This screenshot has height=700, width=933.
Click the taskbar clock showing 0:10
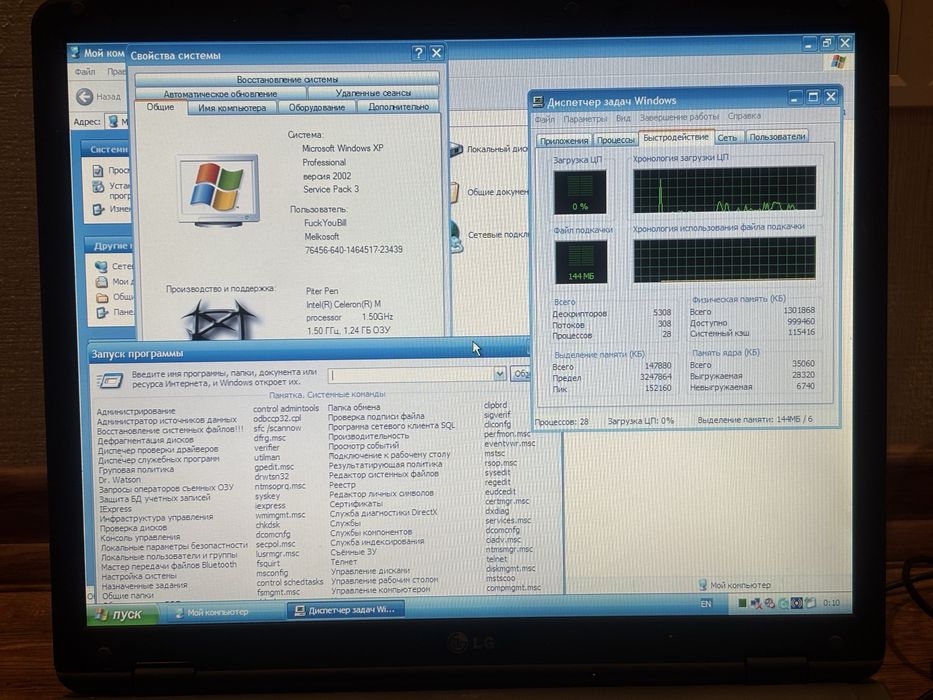click(831, 602)
